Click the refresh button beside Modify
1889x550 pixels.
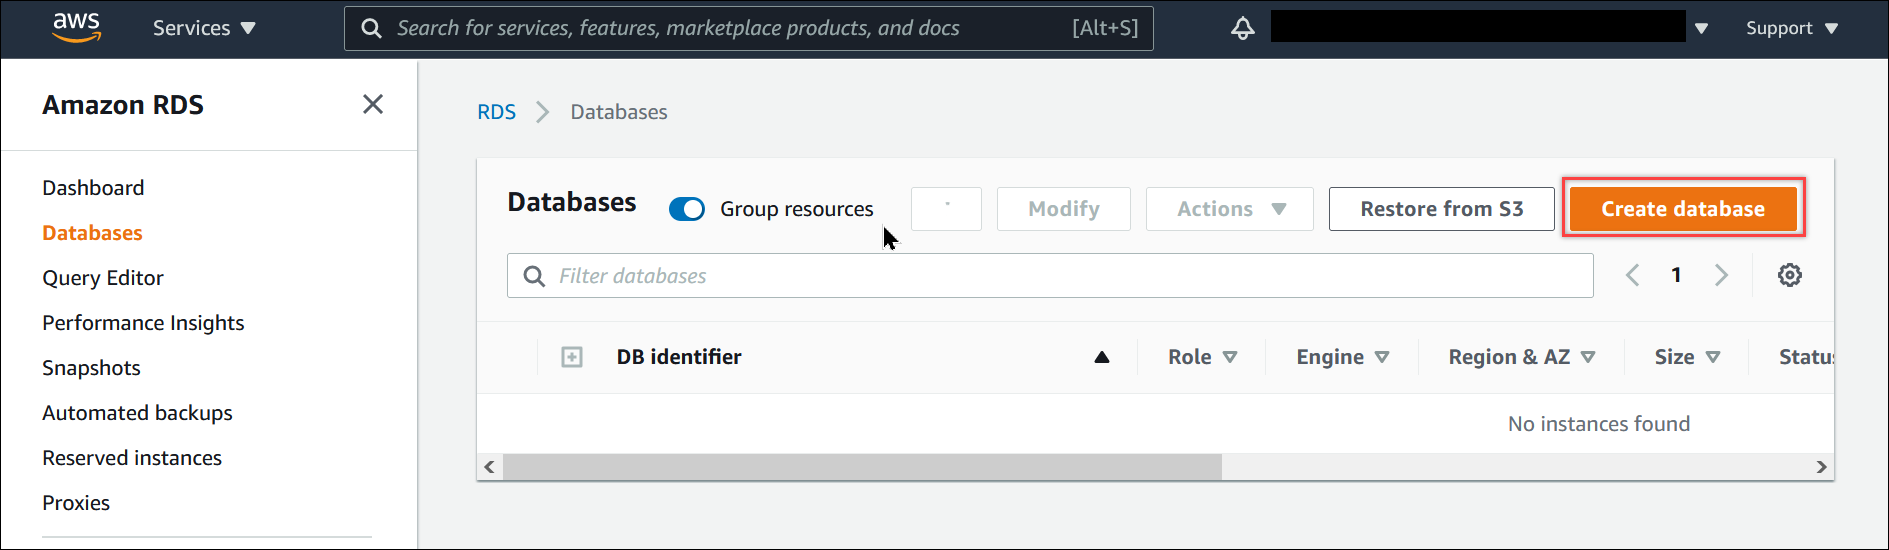[946, 209]
